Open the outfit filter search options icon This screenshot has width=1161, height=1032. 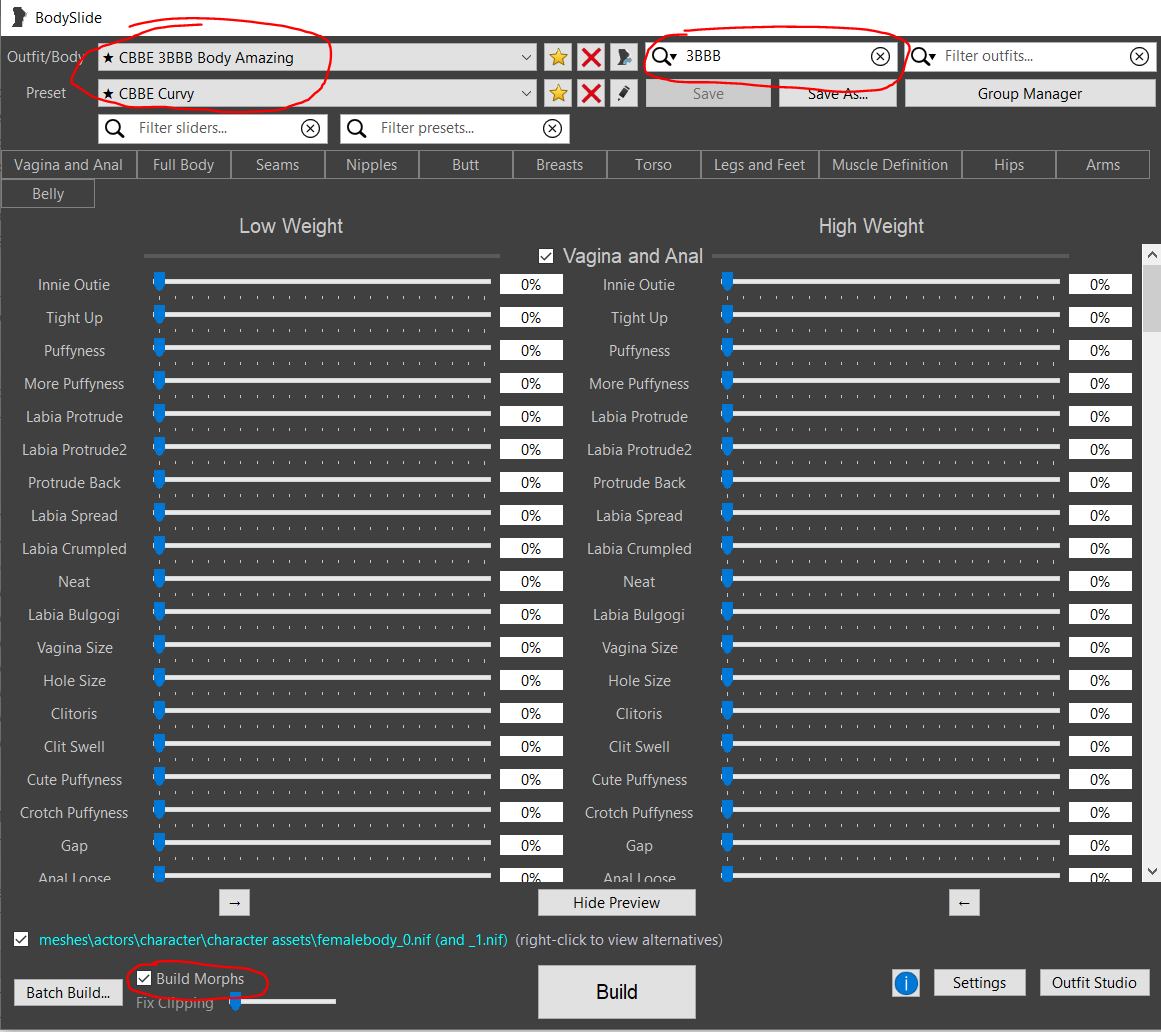pyautogui.click(x=923, y=56)
